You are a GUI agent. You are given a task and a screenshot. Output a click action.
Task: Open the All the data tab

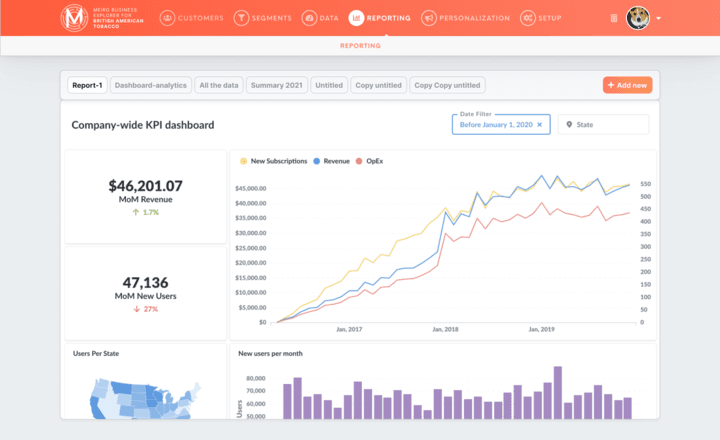click(218, 85)
